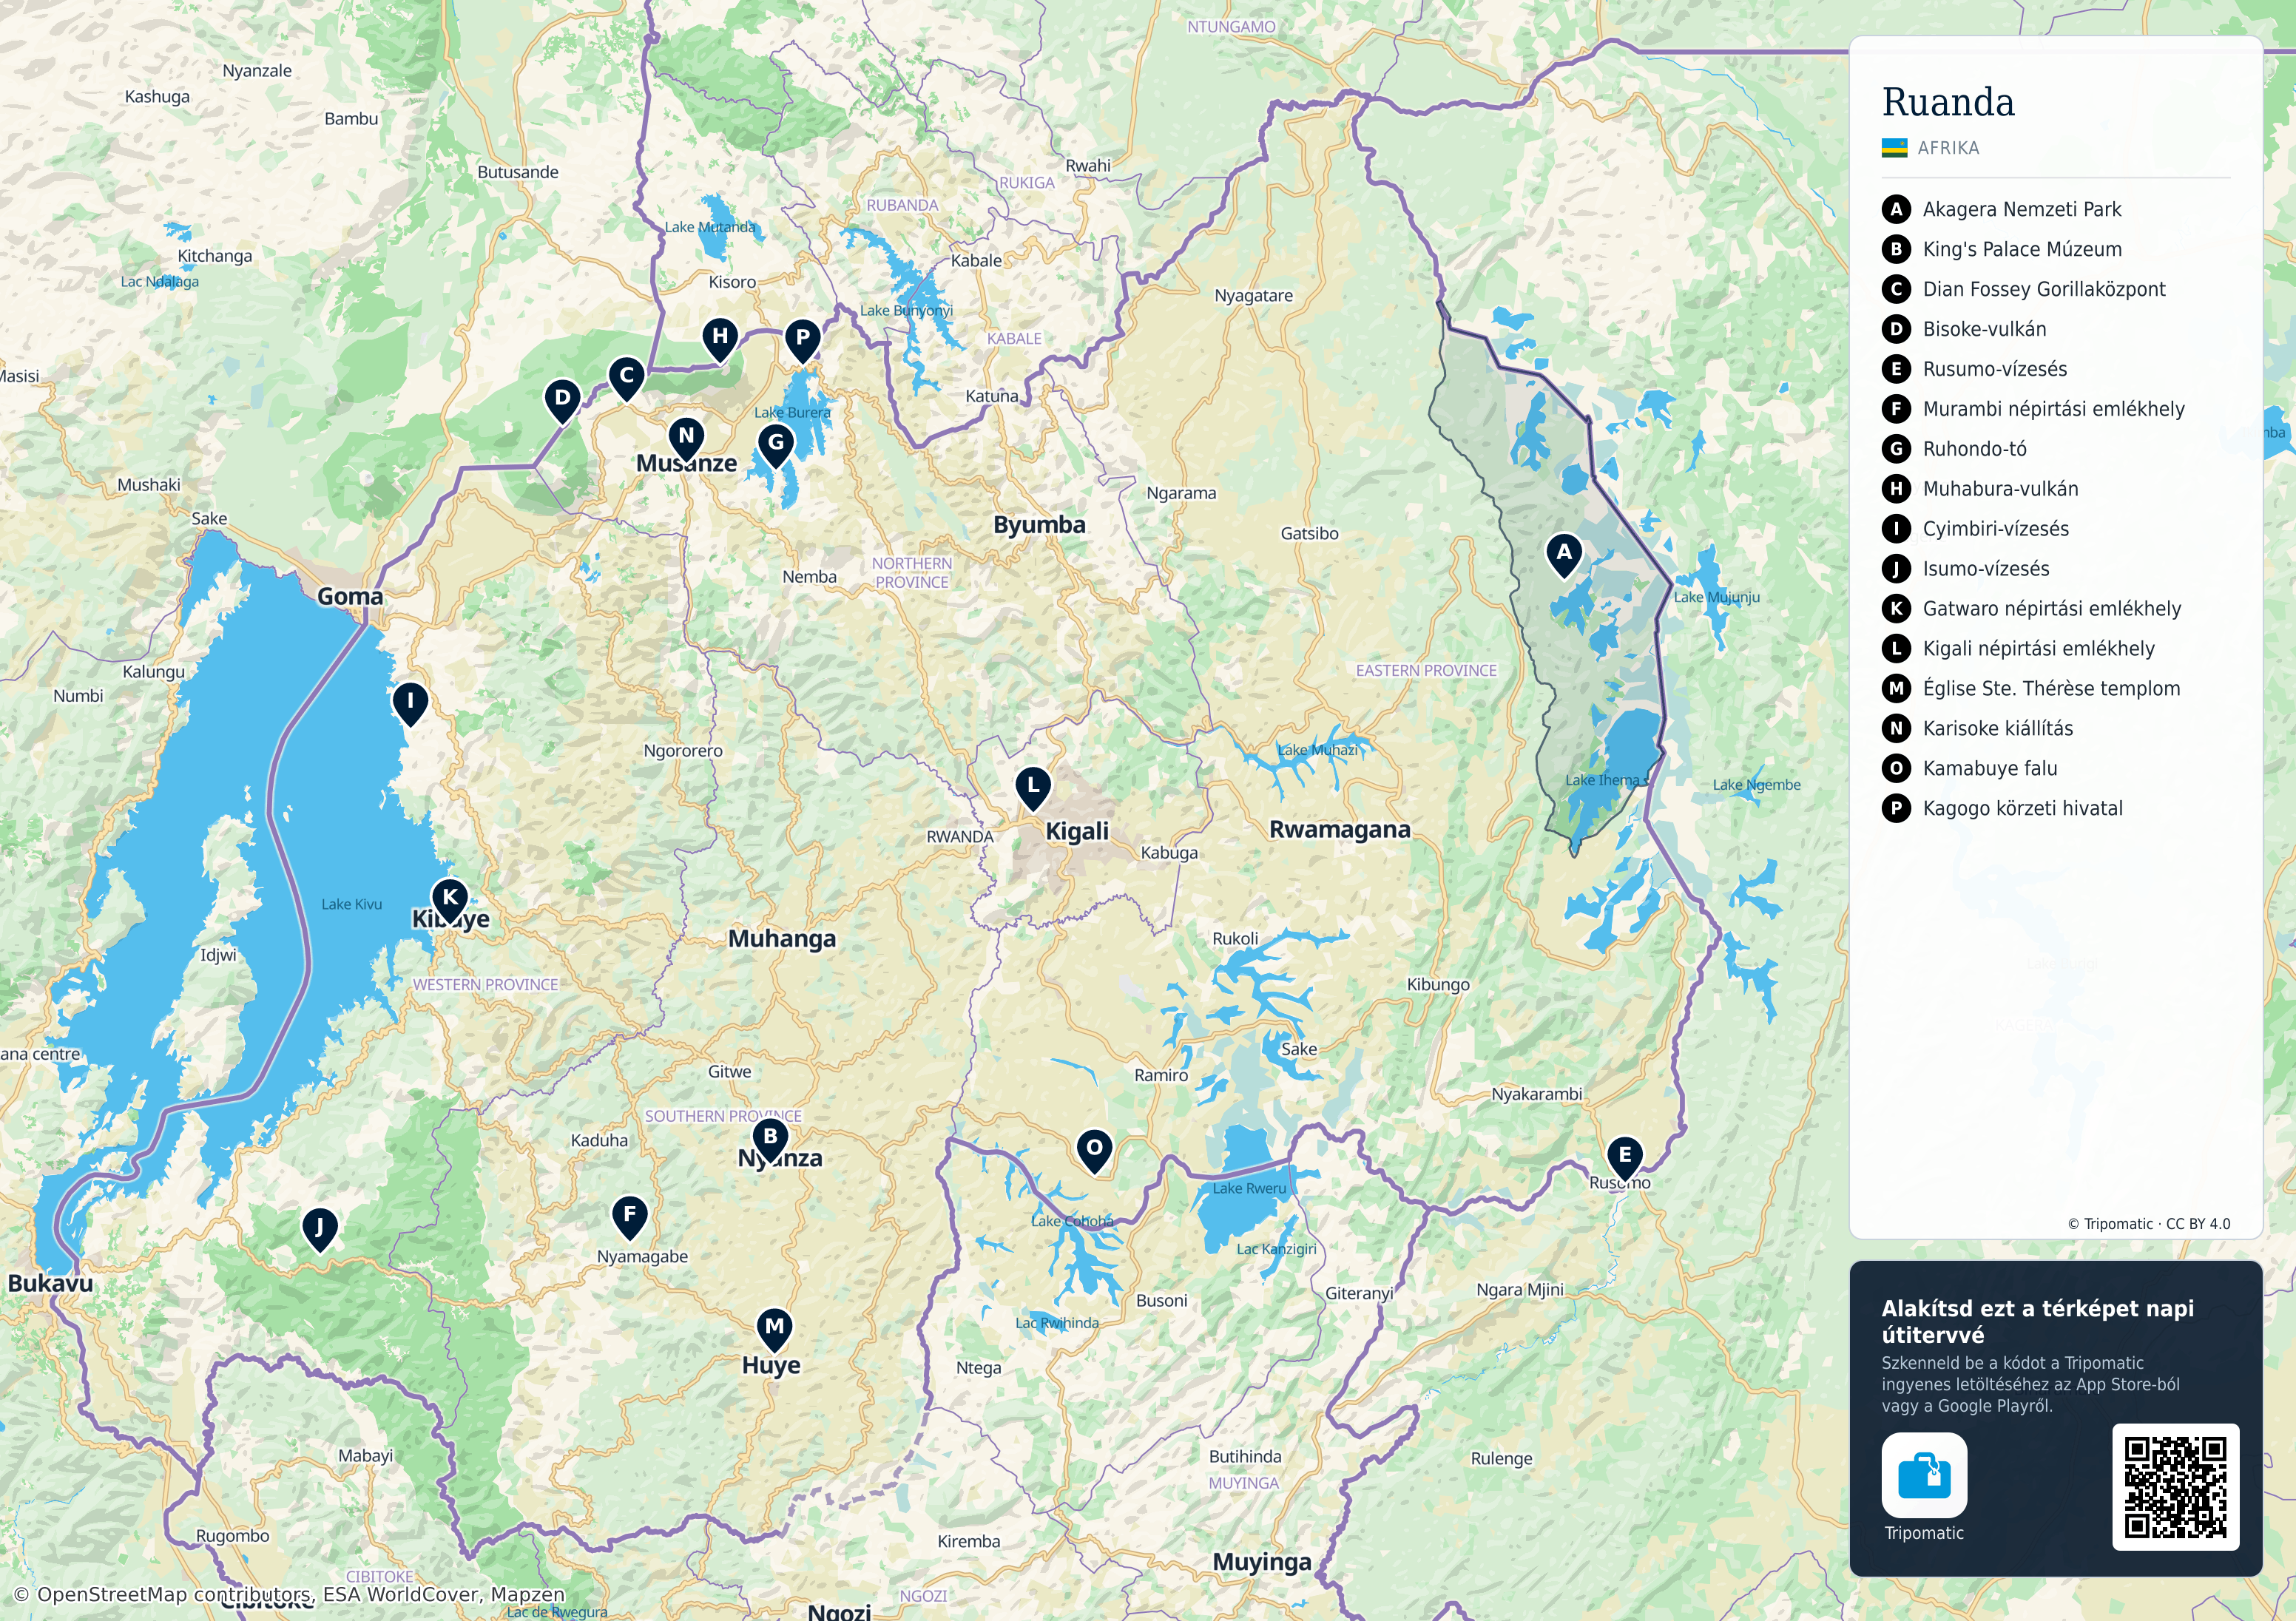2296x1621 pixels.
Task: Click map marker A in Akagera park
Action: pos(1564,555)
